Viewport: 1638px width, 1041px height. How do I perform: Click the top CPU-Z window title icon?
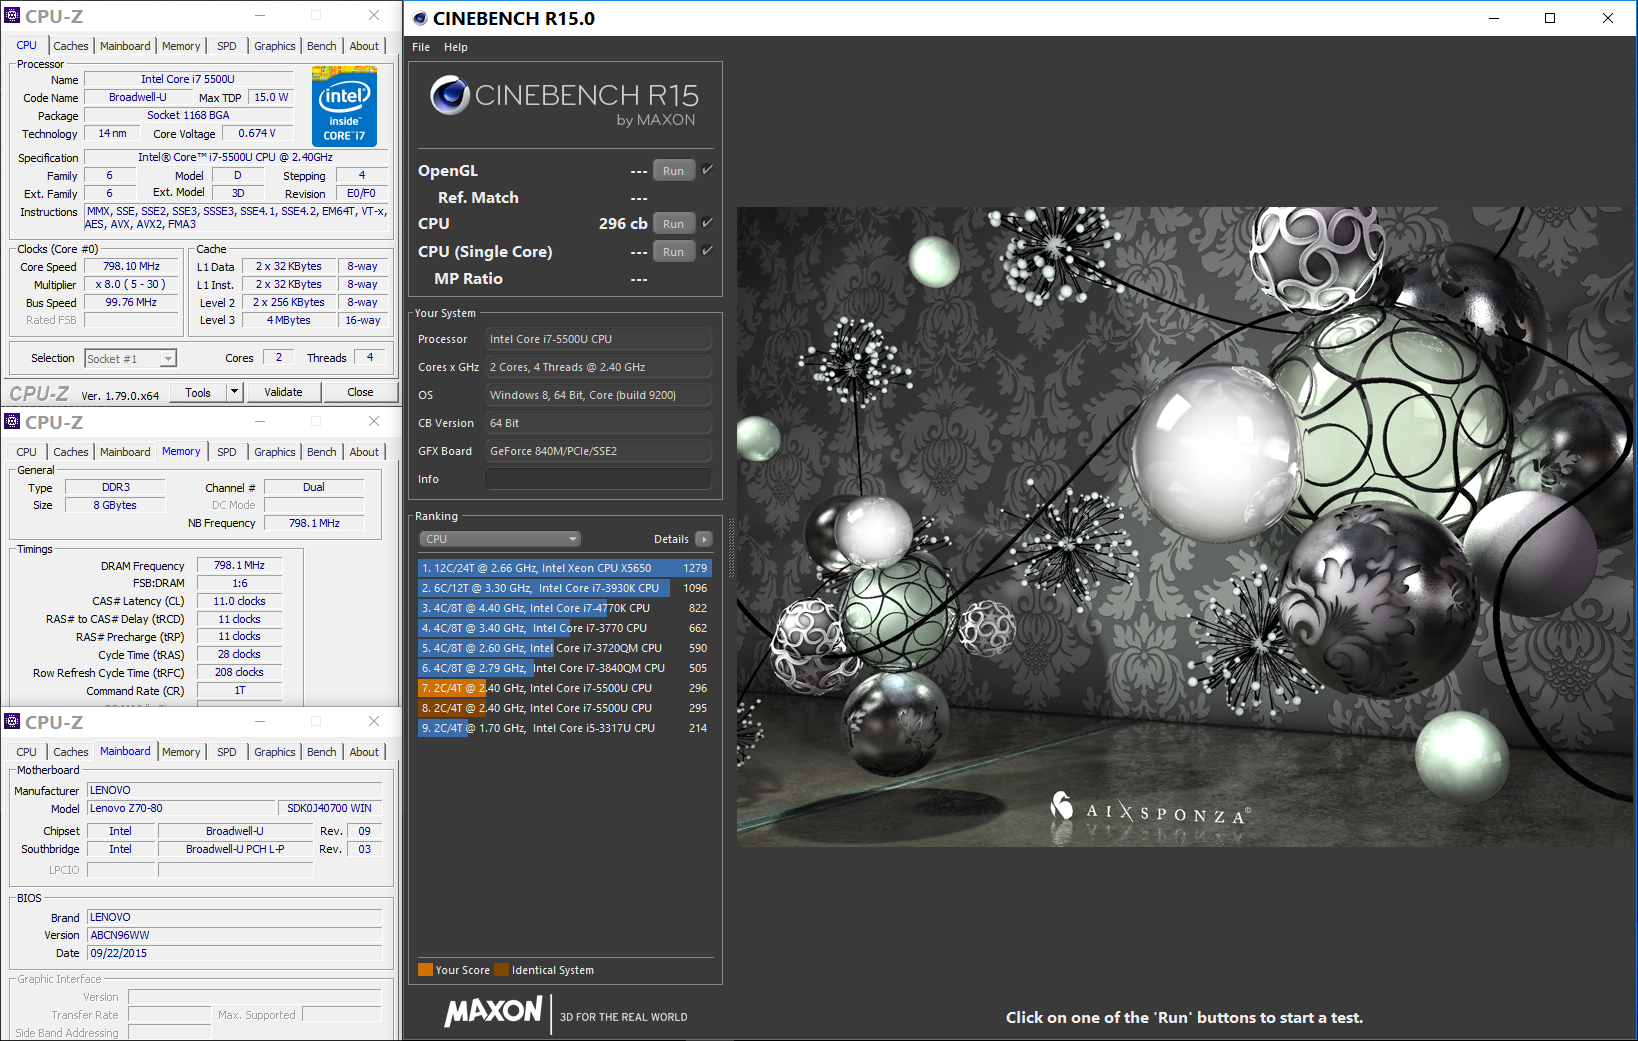[x=12, y=16]
